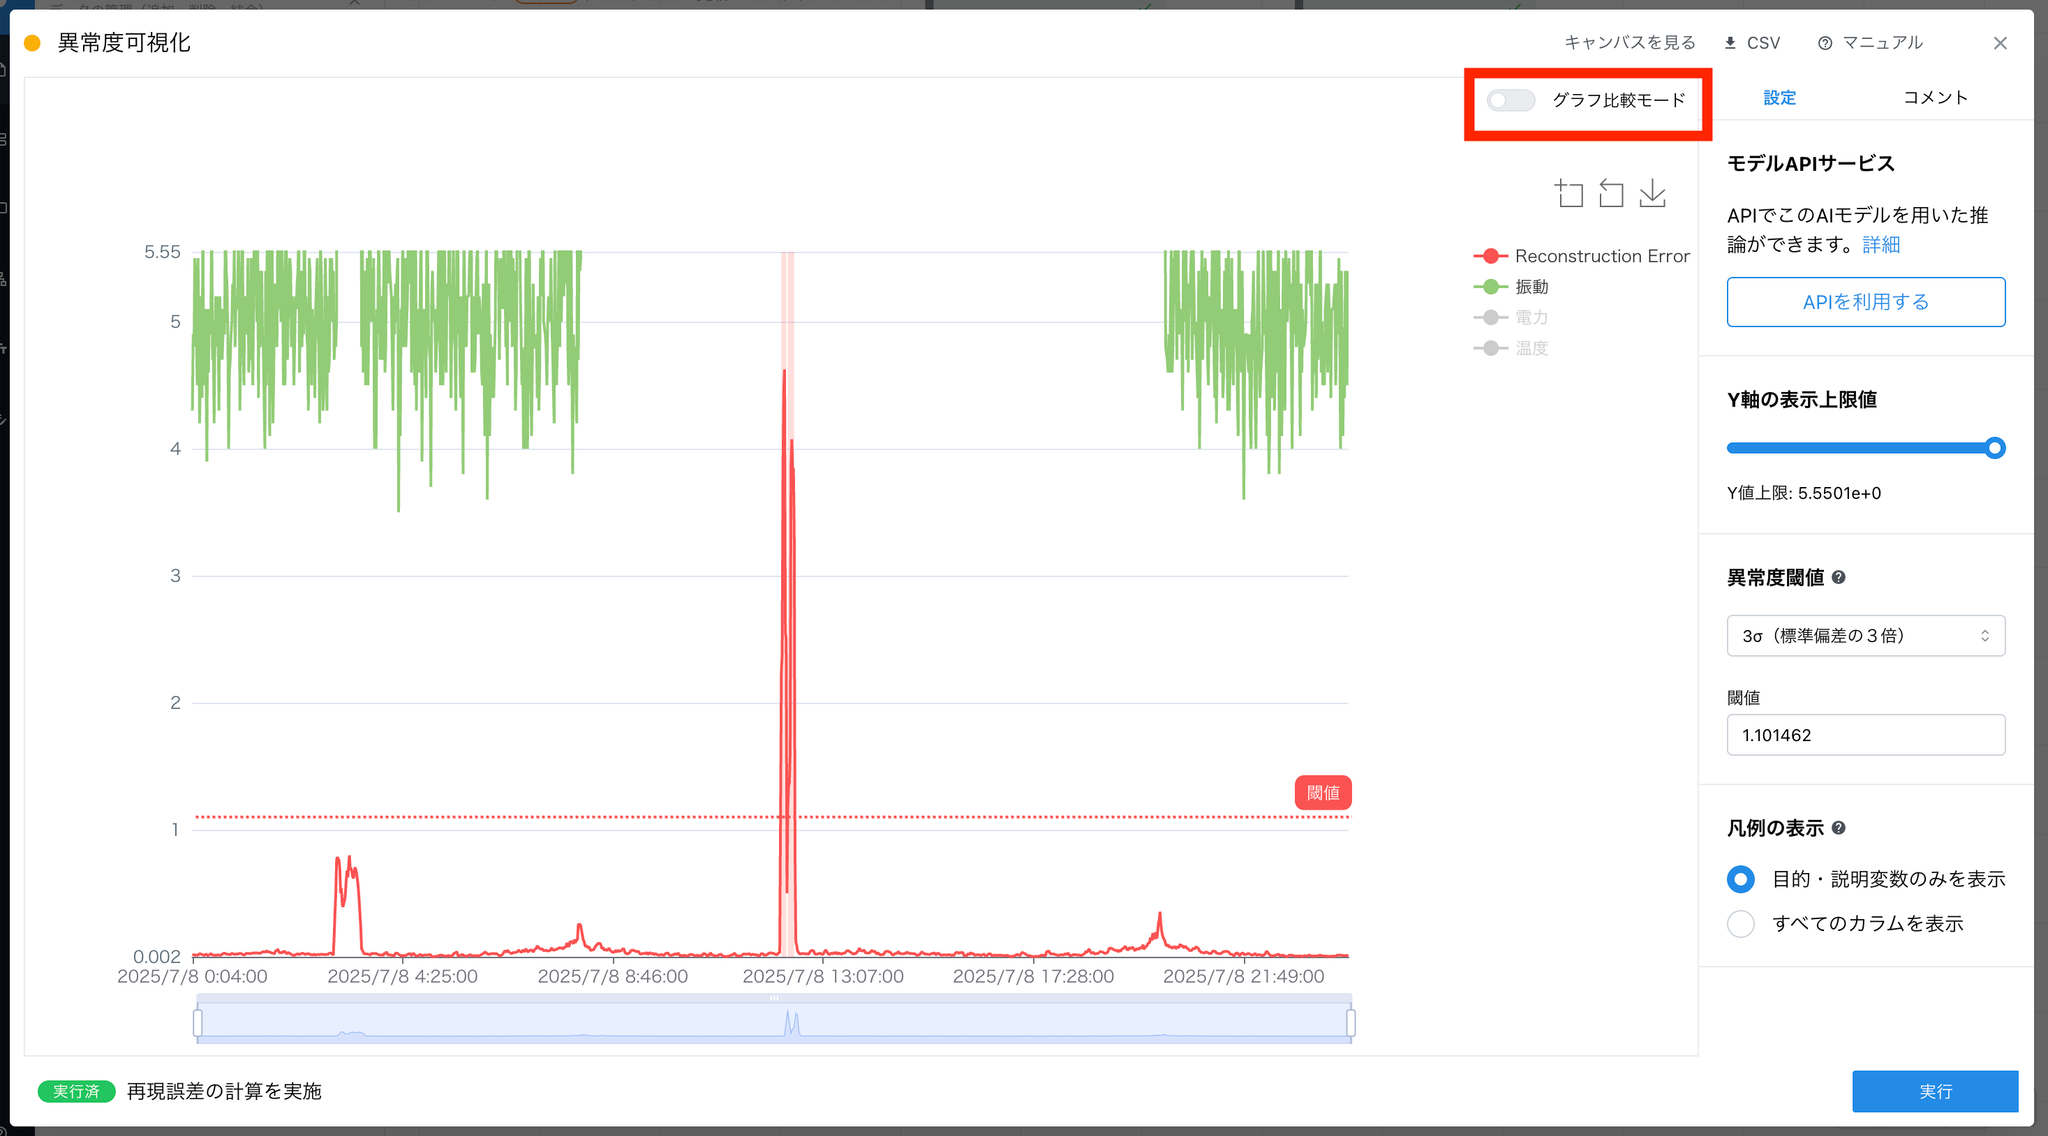Open the マニュアル help icon
The image size is (2048, 1136).
pos(1825,43)
